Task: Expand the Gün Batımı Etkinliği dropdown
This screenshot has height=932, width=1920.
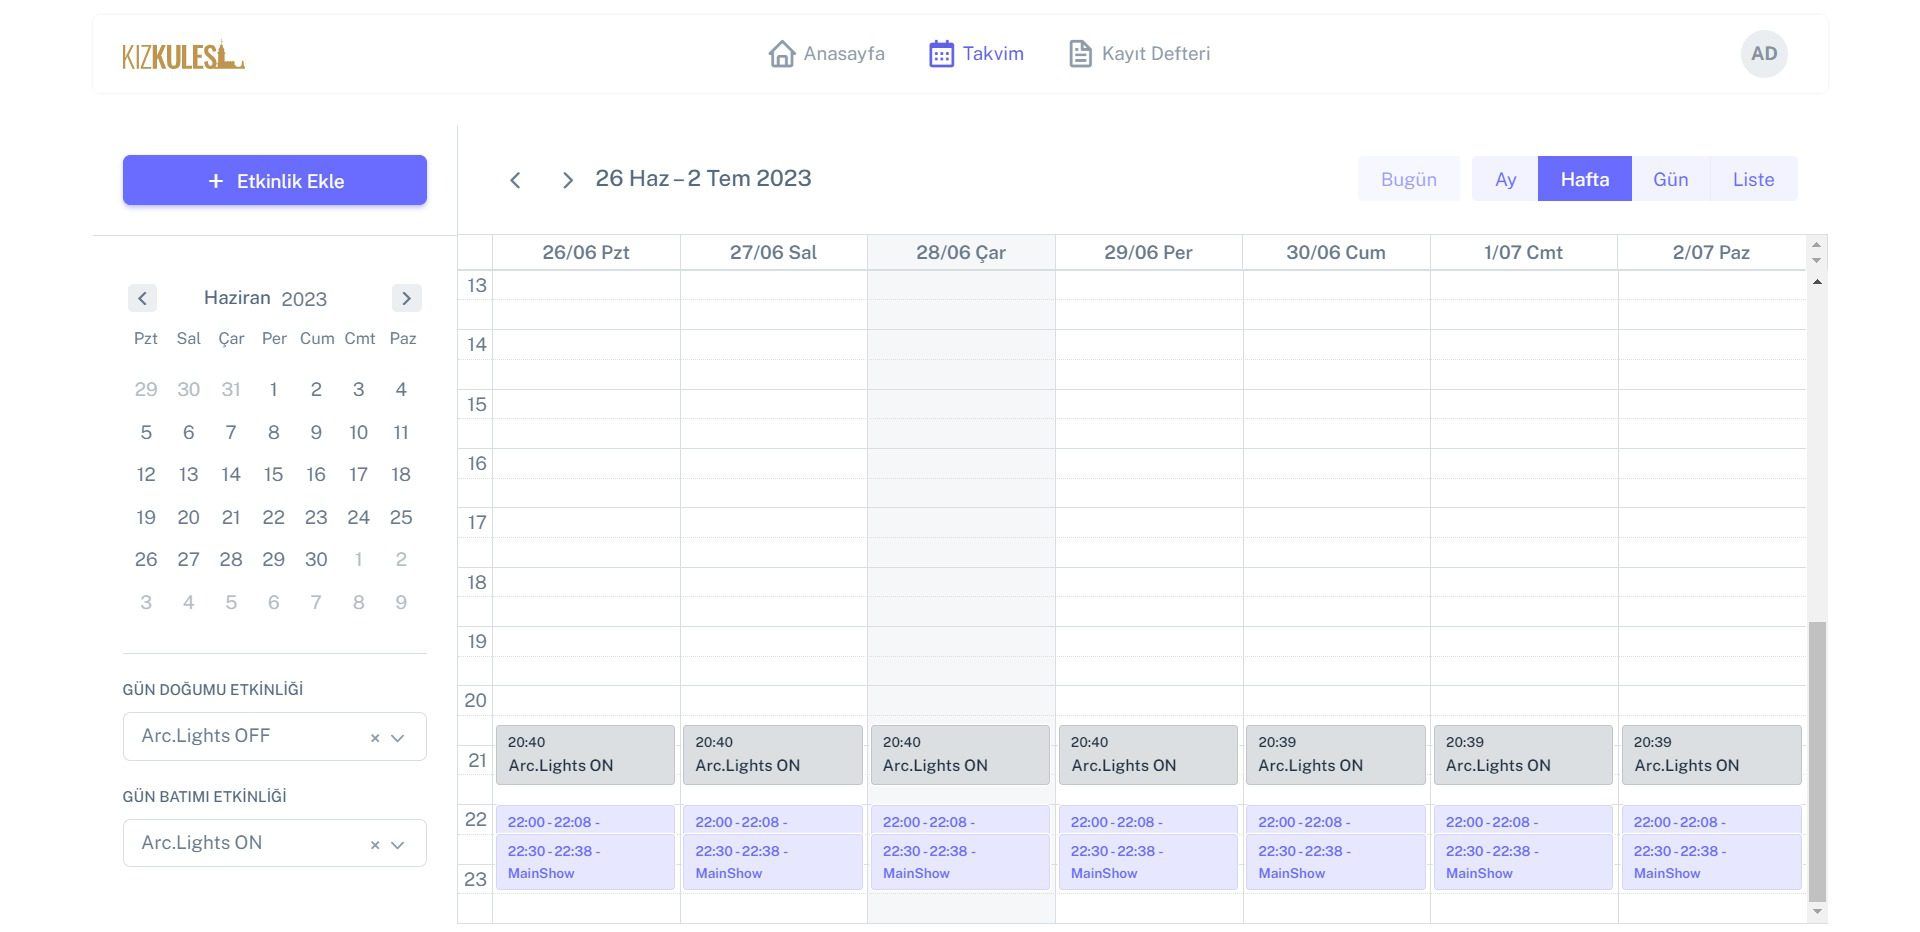Action: coord(398,845)
